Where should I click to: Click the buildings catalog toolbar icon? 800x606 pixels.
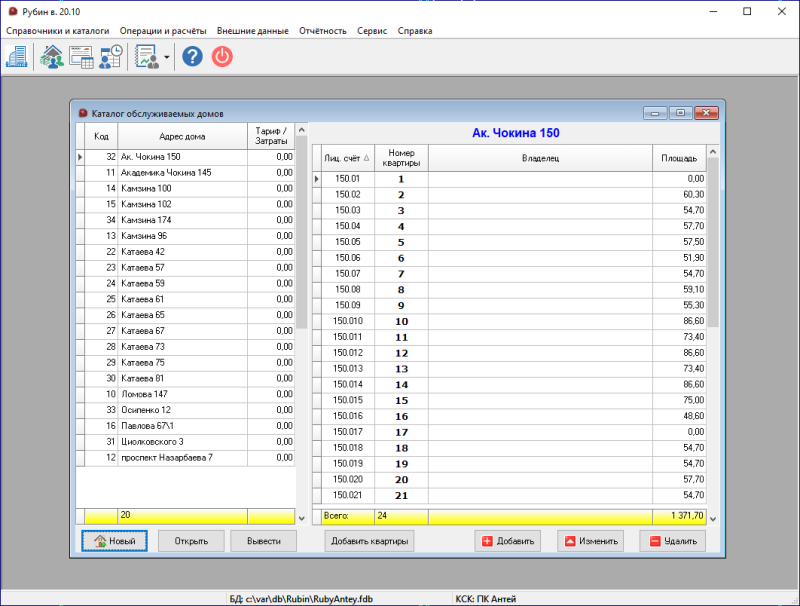(x=17, y=57)
